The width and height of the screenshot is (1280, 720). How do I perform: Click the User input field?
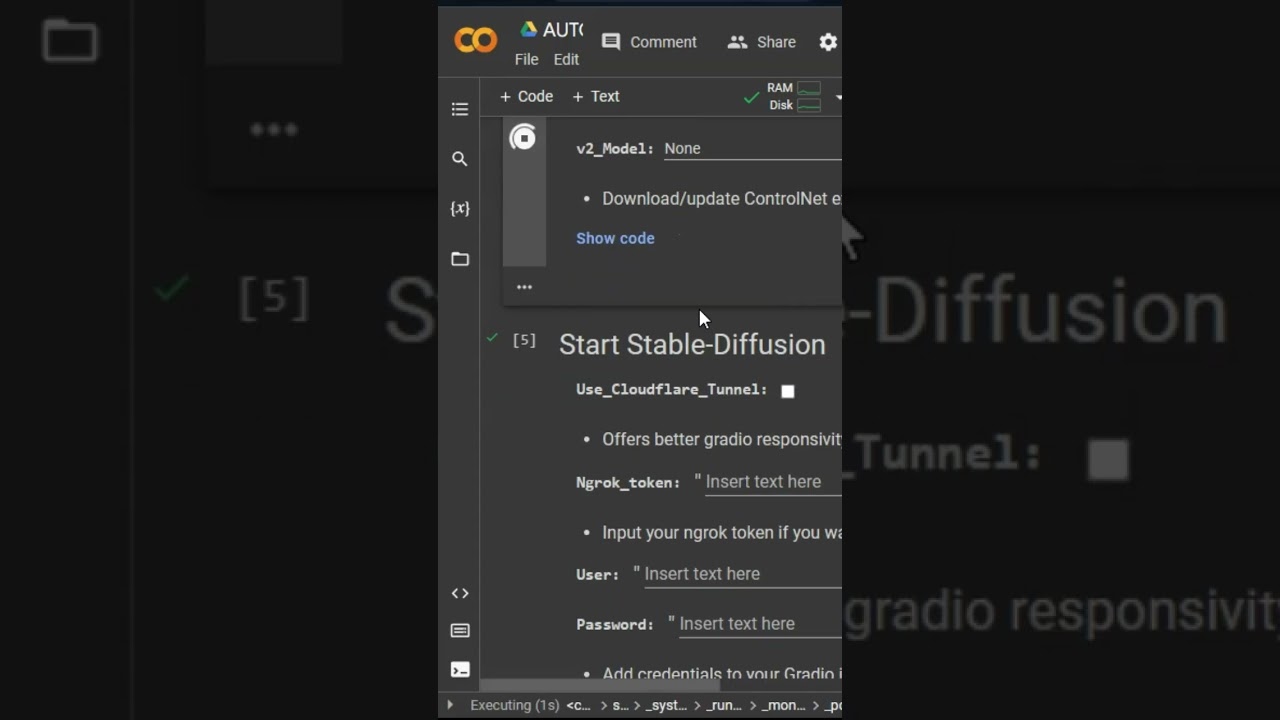(x=742, y=574)
